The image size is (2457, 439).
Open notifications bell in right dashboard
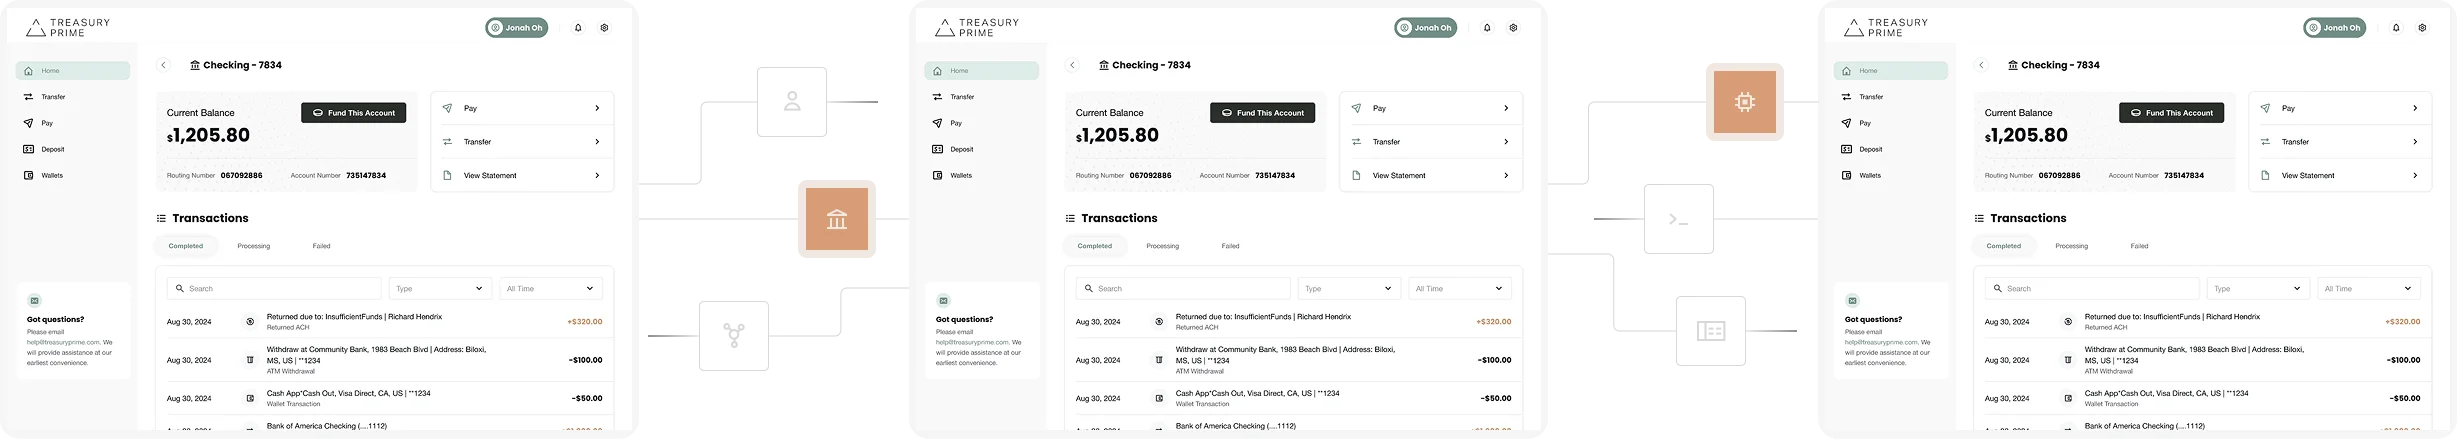click(x=2396, y=28)
